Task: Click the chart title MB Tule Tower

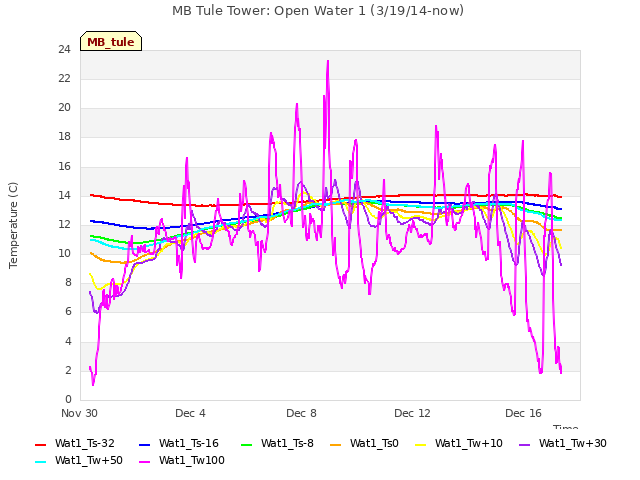Action: coord(318,11)
